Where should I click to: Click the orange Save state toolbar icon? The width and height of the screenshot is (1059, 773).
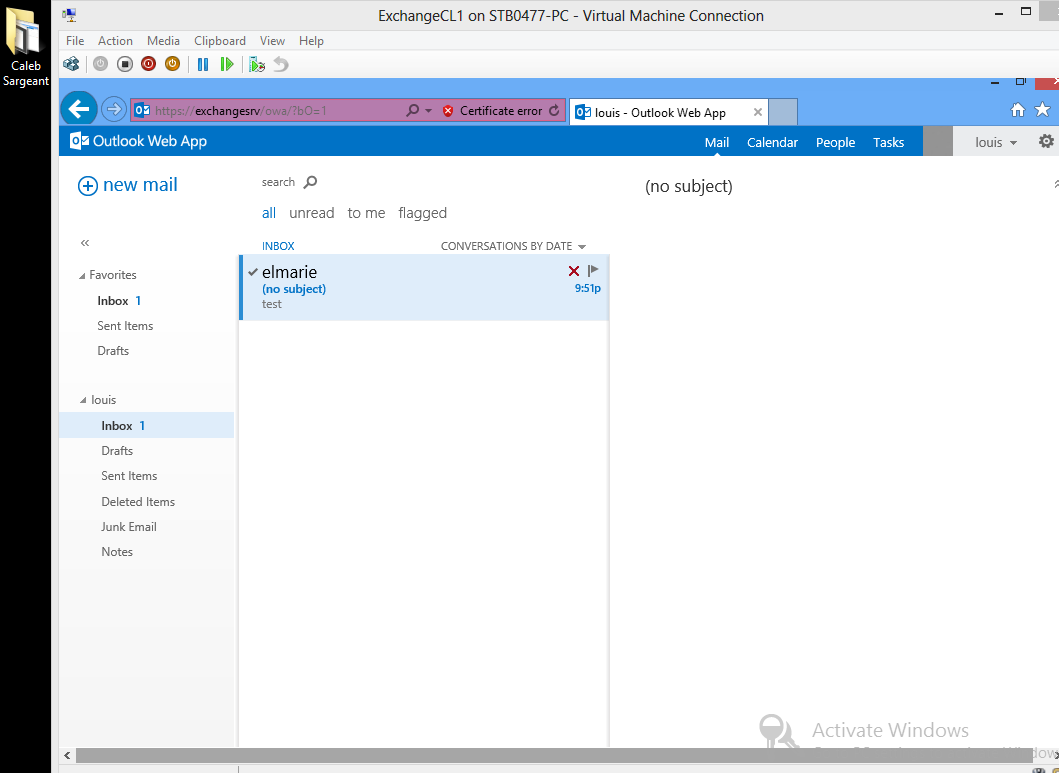point(173,64)
